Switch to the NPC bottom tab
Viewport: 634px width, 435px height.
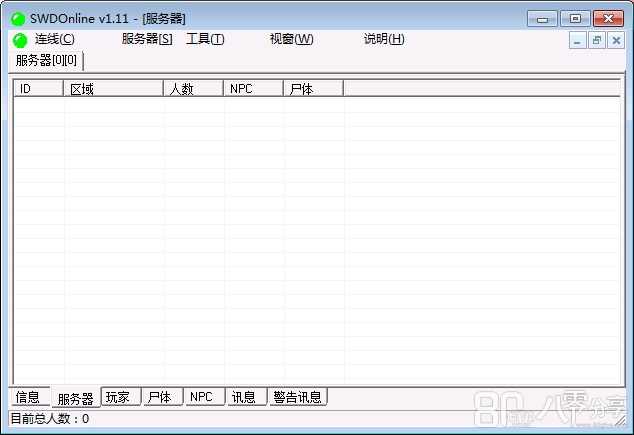pos(205,397)
